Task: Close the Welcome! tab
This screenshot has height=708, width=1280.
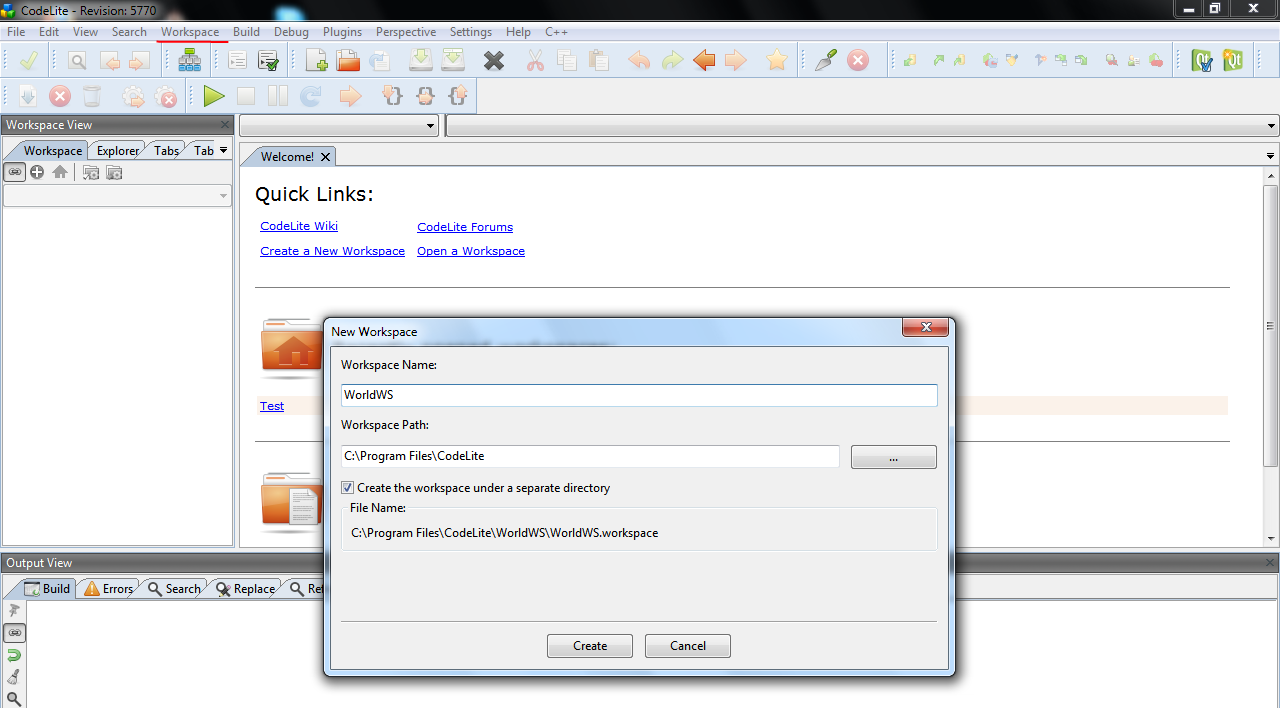Action: [x=325, y=157]
